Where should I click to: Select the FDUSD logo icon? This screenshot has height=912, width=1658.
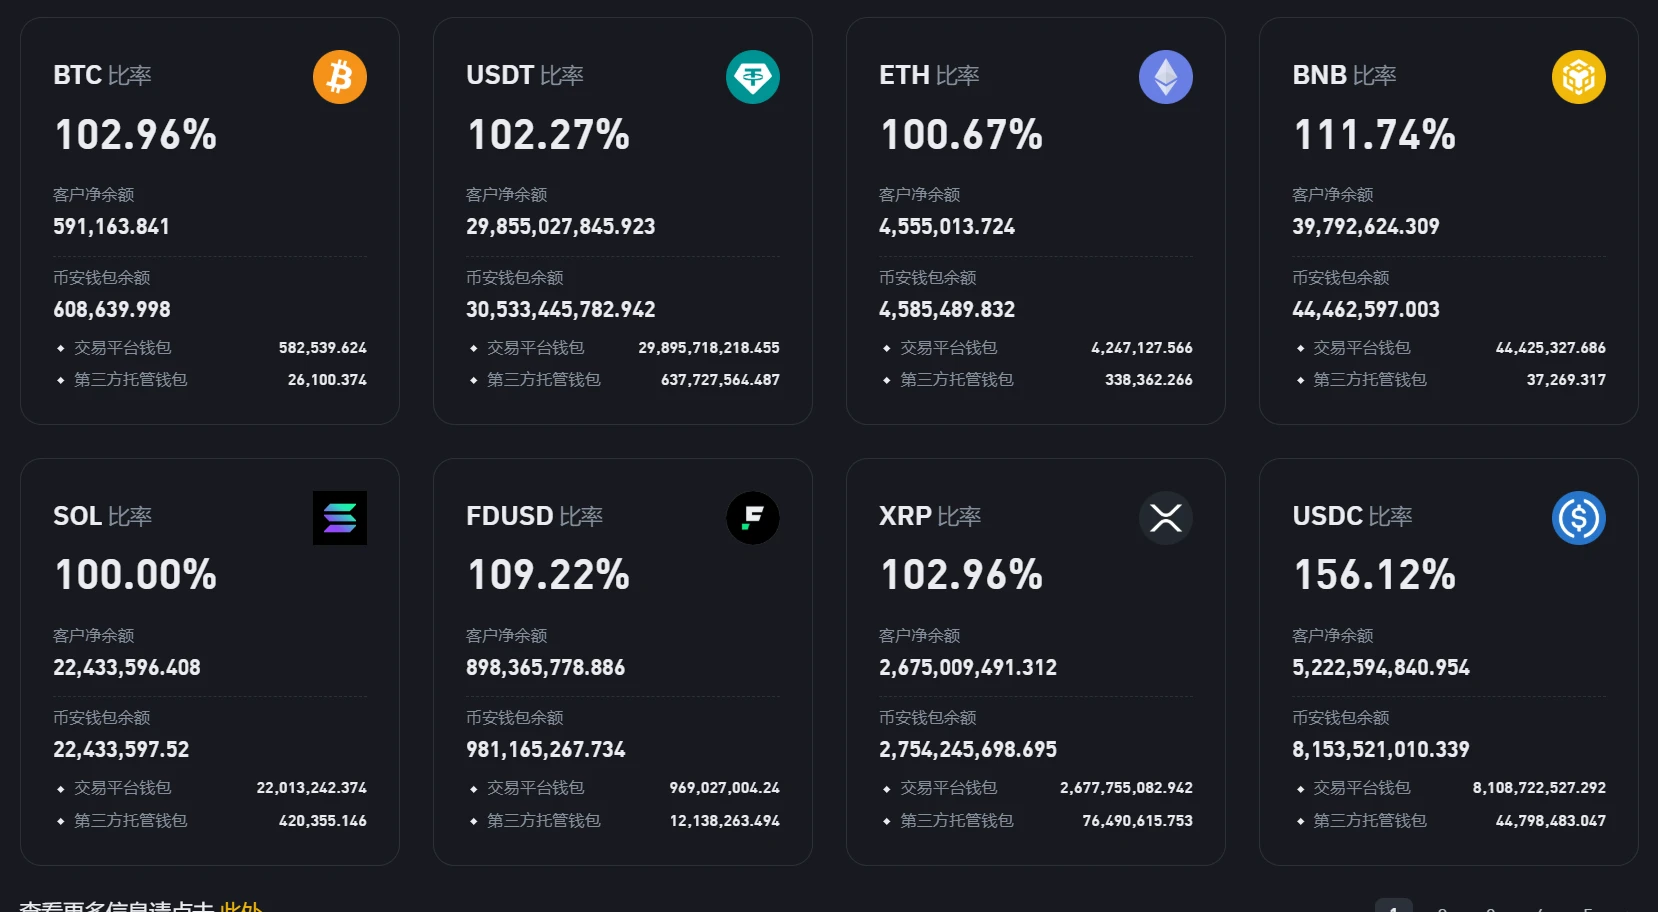pyautogui.click(x=753, y=517)
